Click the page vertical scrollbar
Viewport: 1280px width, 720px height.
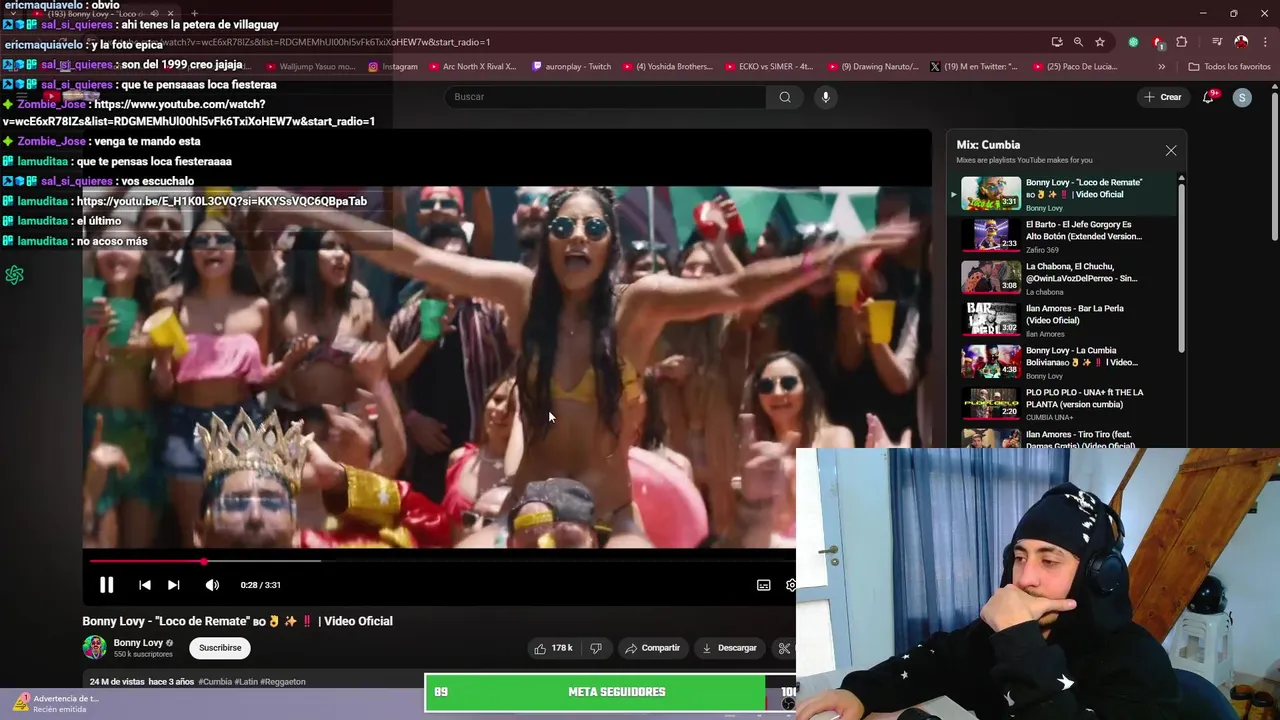click(x=1274, y=165)
